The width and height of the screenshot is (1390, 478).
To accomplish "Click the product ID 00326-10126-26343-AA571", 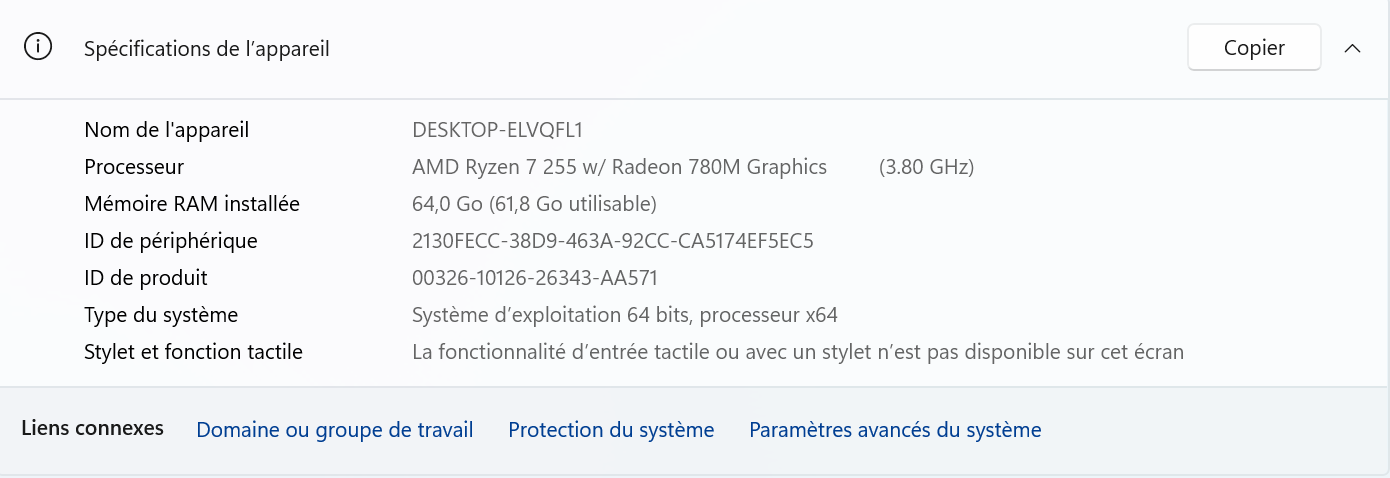I will click(534, 278).
